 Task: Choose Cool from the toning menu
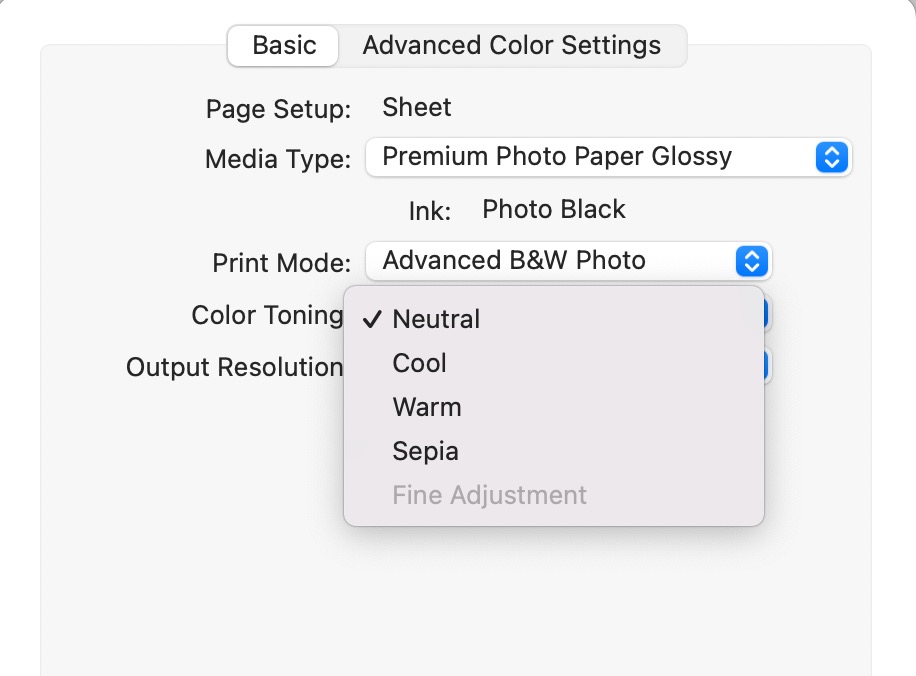[420, 363]
